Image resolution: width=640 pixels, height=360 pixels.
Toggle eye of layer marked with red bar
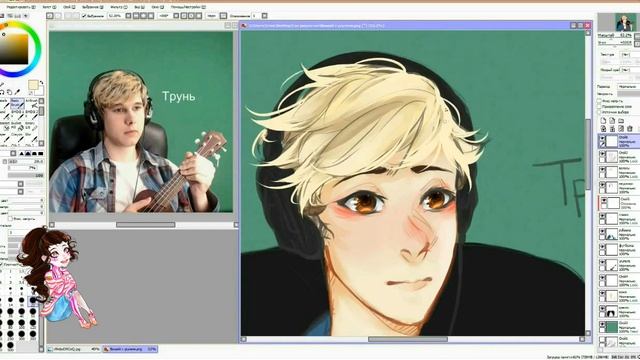point(604,201)
